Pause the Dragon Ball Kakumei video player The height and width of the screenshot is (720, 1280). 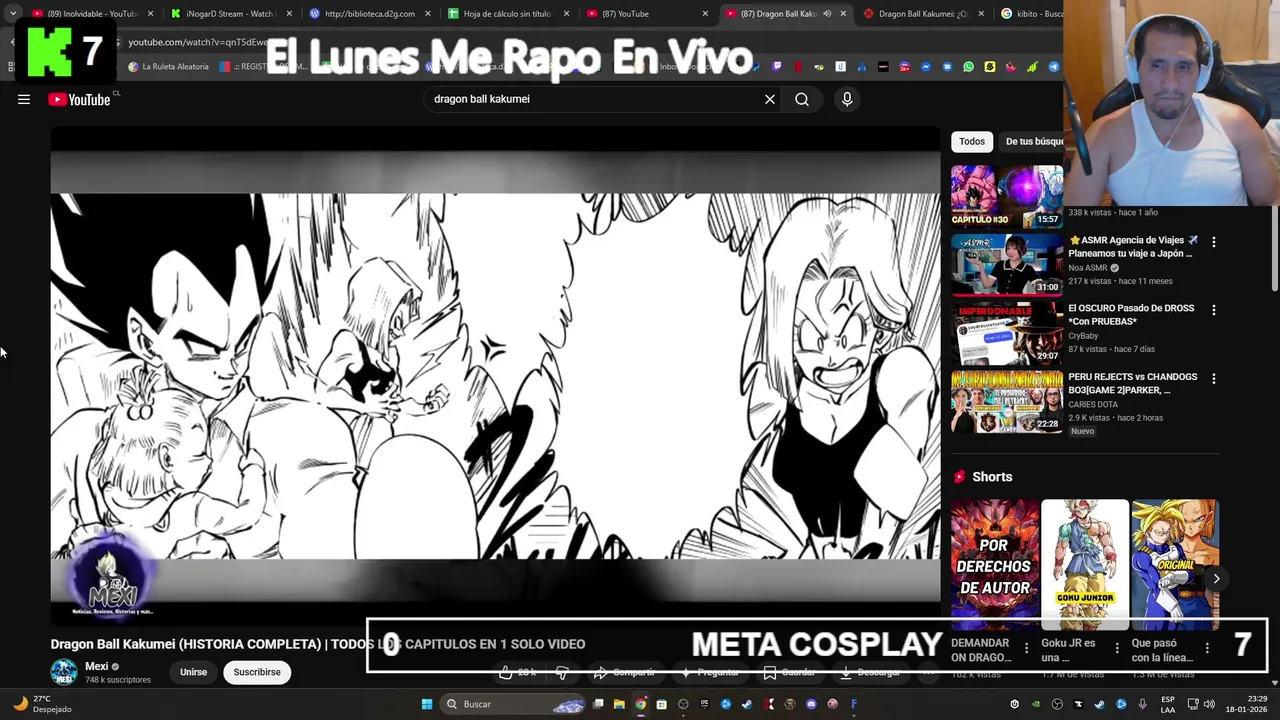click(495, 375)
